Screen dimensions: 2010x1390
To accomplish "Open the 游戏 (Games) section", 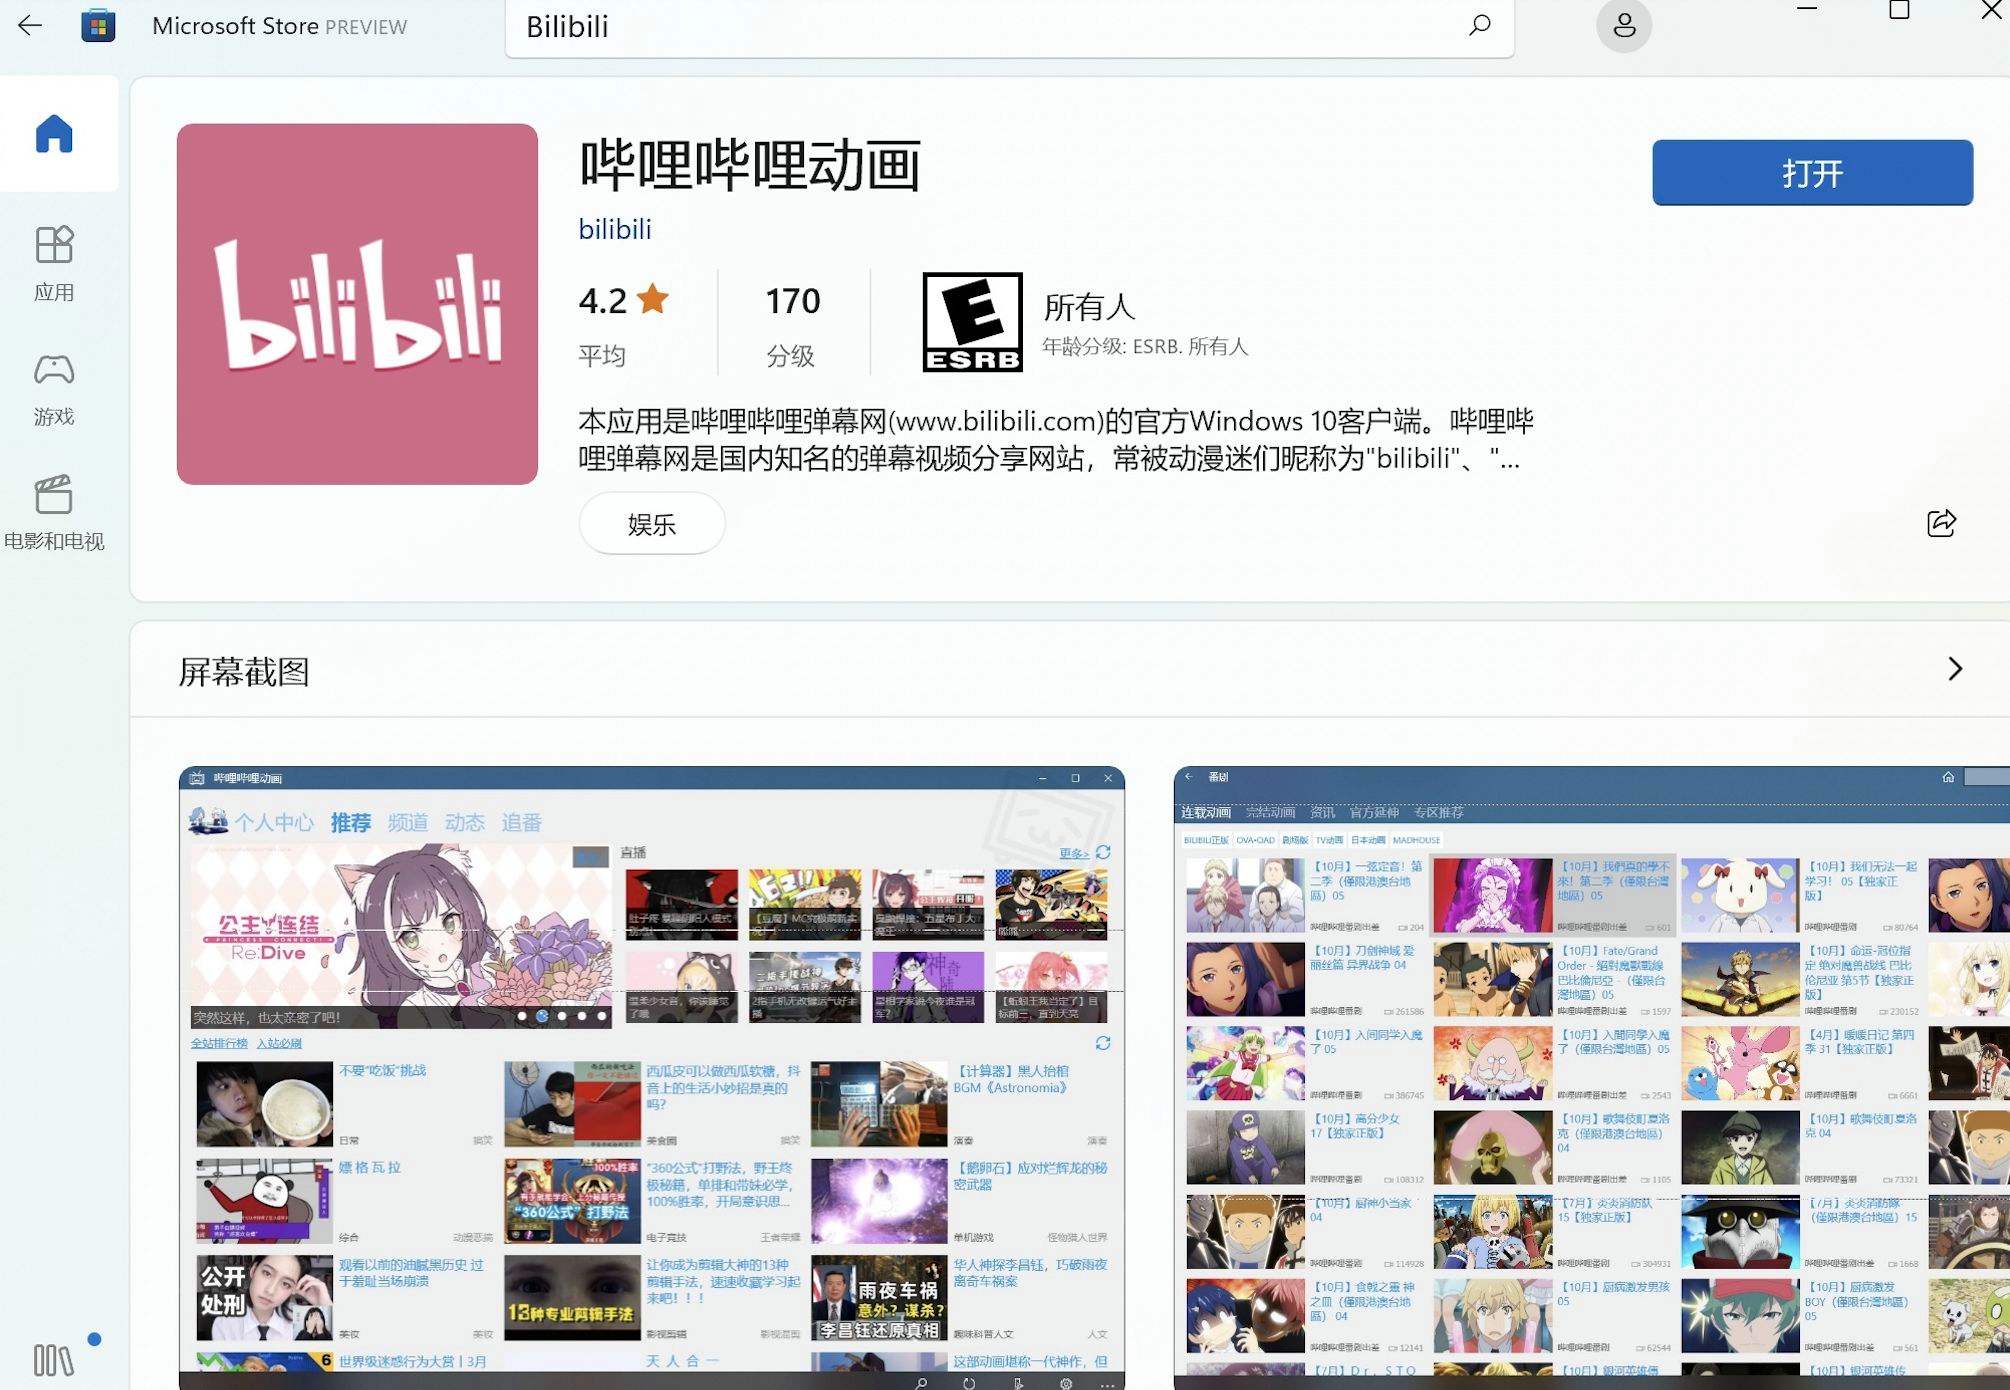I will [55, 388].
